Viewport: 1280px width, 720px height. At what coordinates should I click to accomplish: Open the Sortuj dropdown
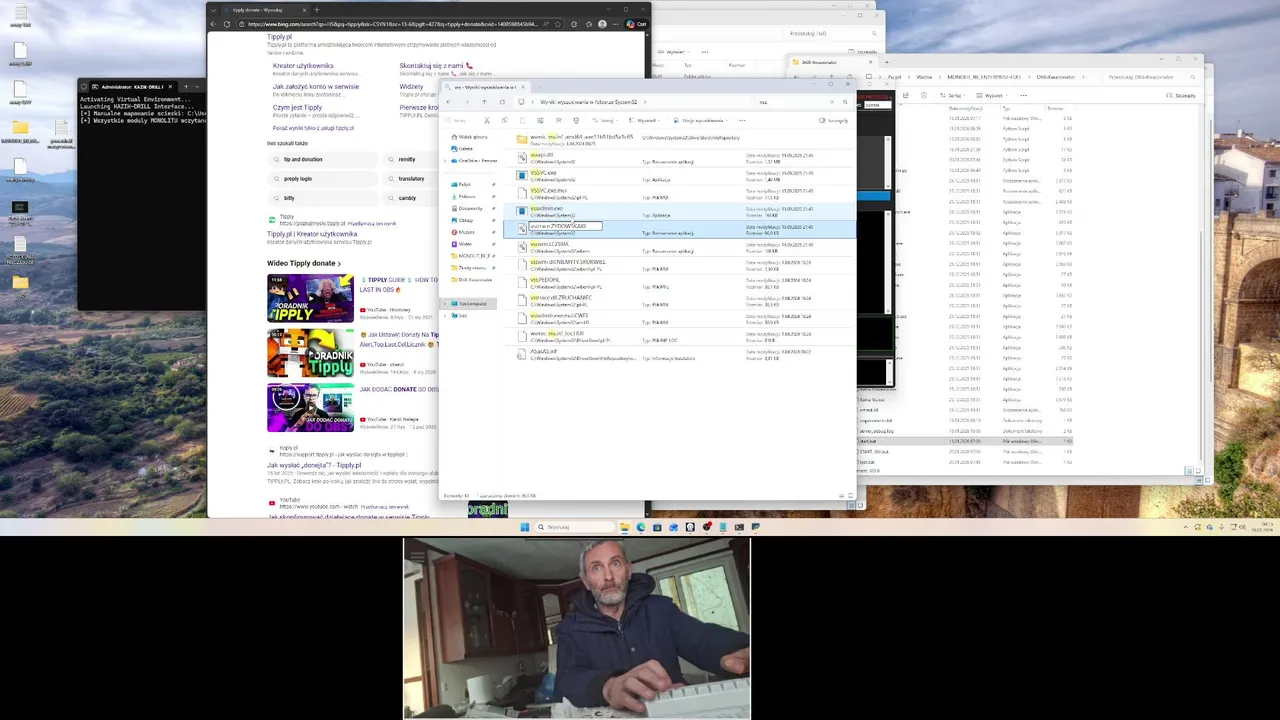[606, 120]
